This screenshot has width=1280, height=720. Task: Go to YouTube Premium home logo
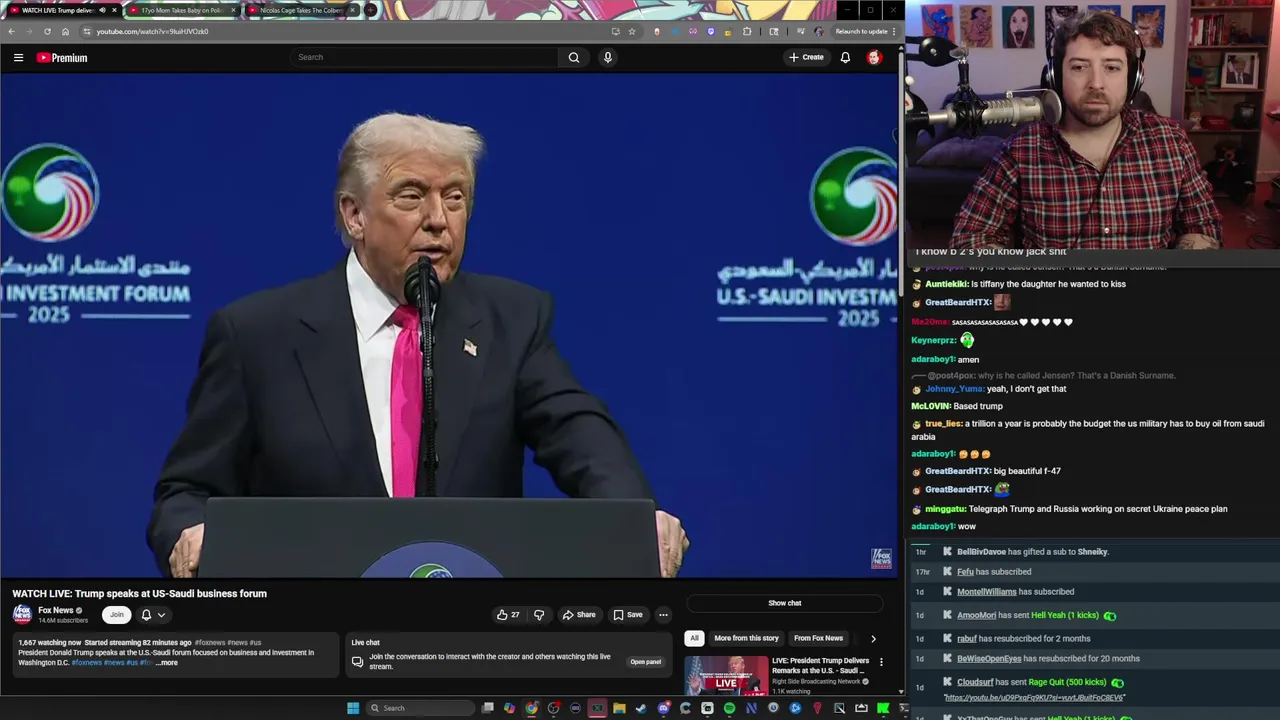(x=62, y=57)
